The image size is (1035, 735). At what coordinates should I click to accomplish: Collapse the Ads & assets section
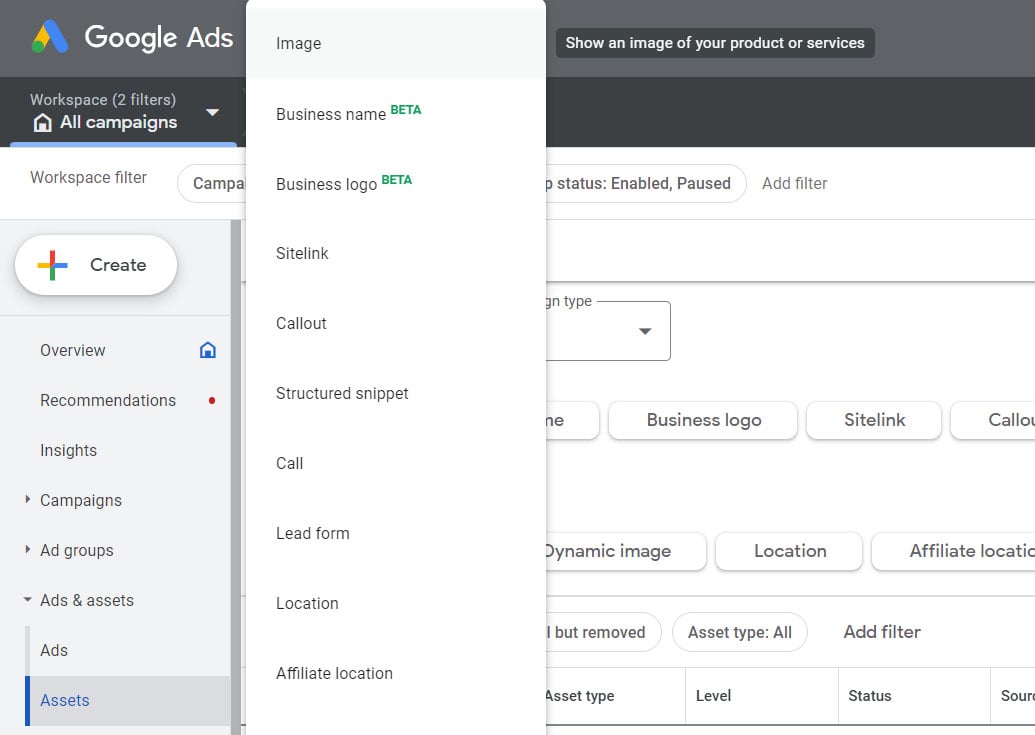click(x=28, y=600)
